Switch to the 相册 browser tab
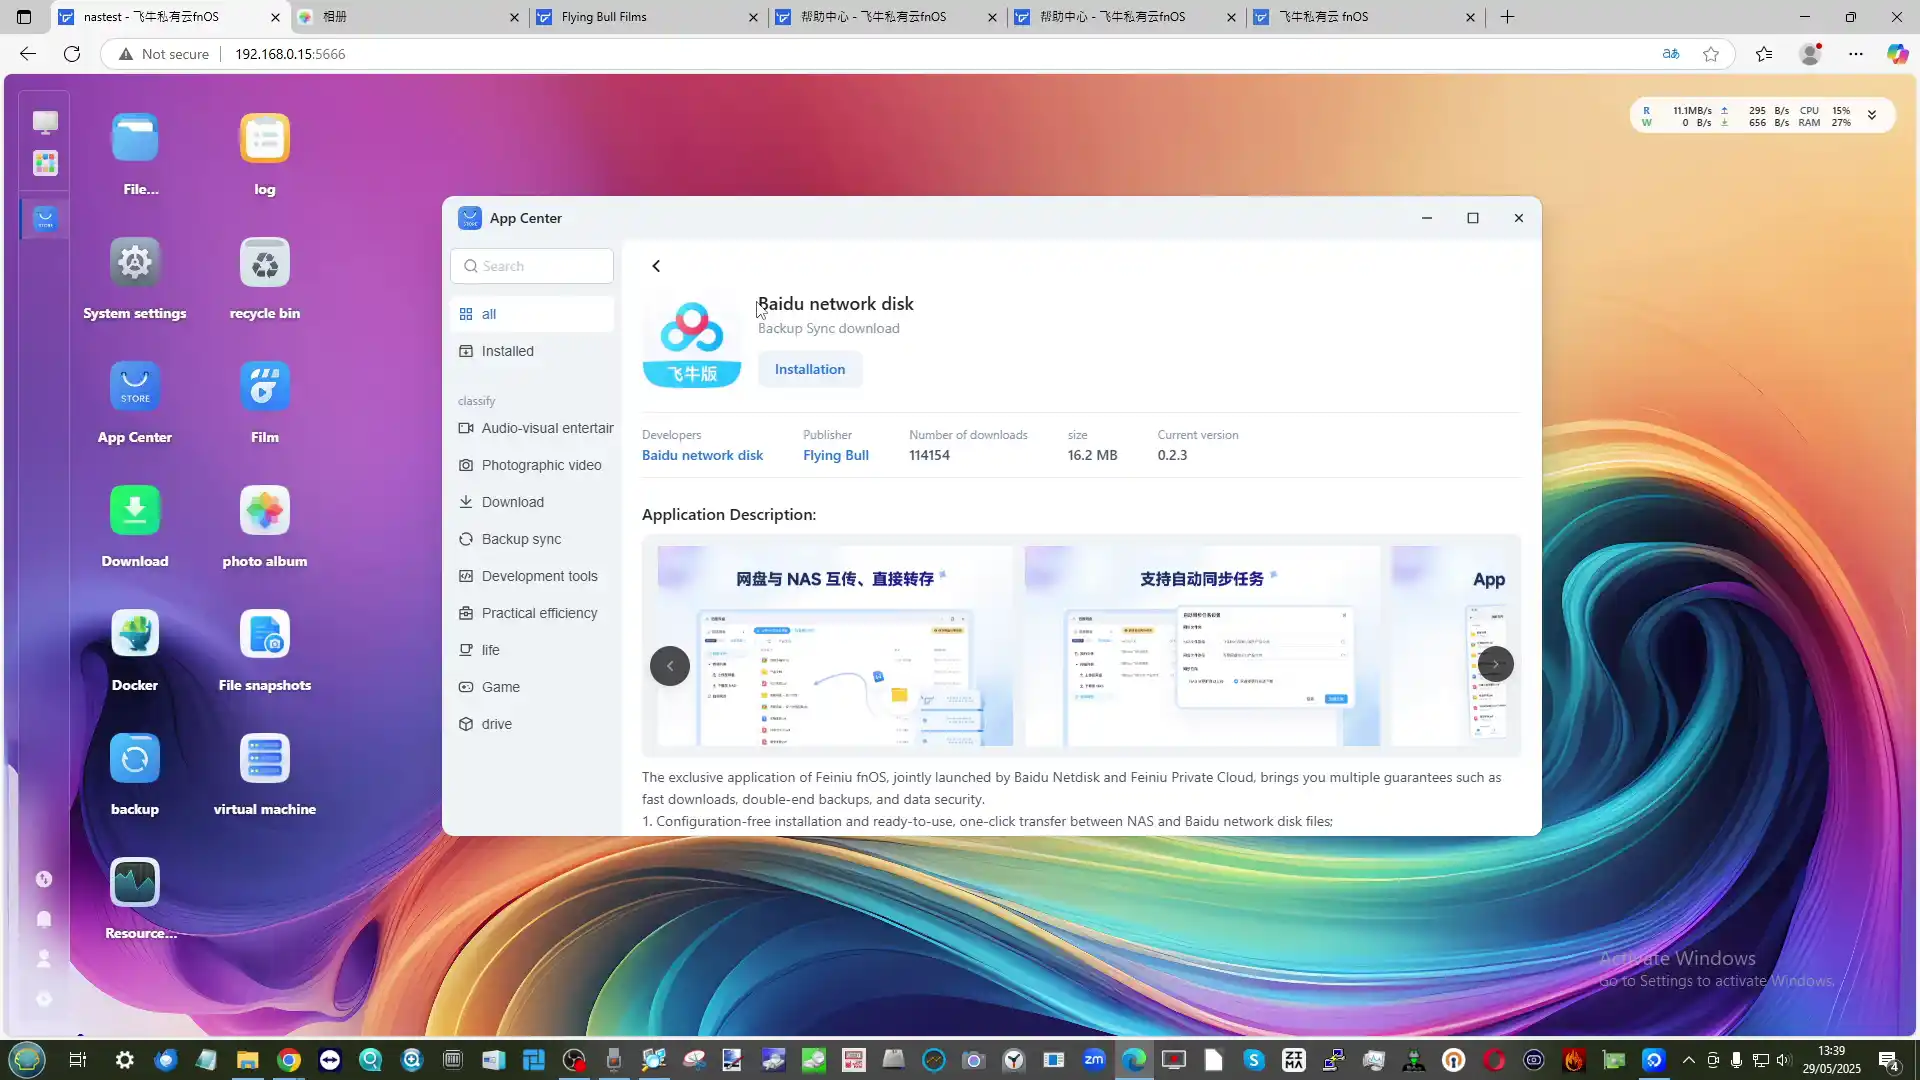The image size is (1920, 1080). tap(409, 17)
